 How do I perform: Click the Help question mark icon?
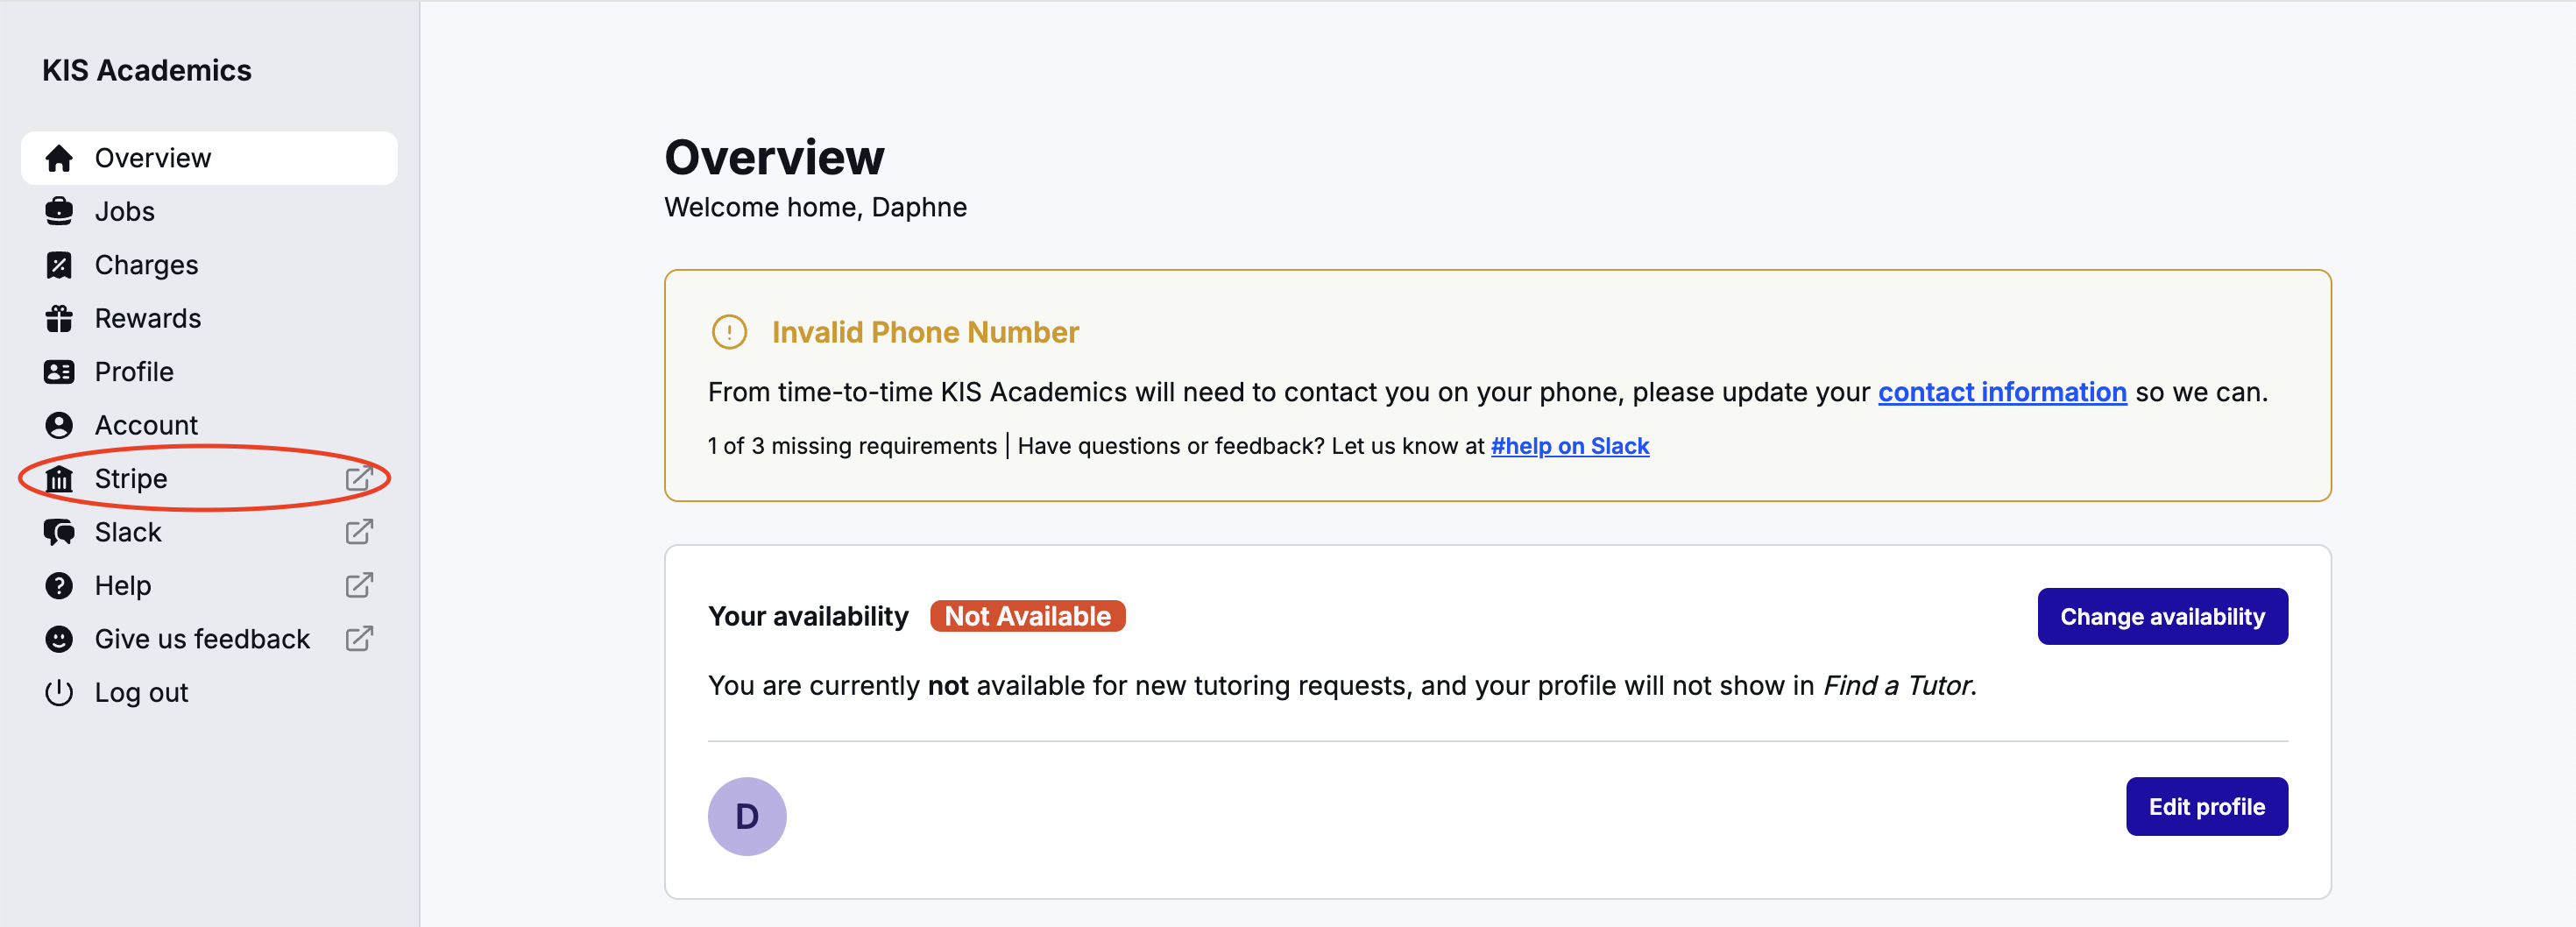pyautogui.click(x=59, y=585)
